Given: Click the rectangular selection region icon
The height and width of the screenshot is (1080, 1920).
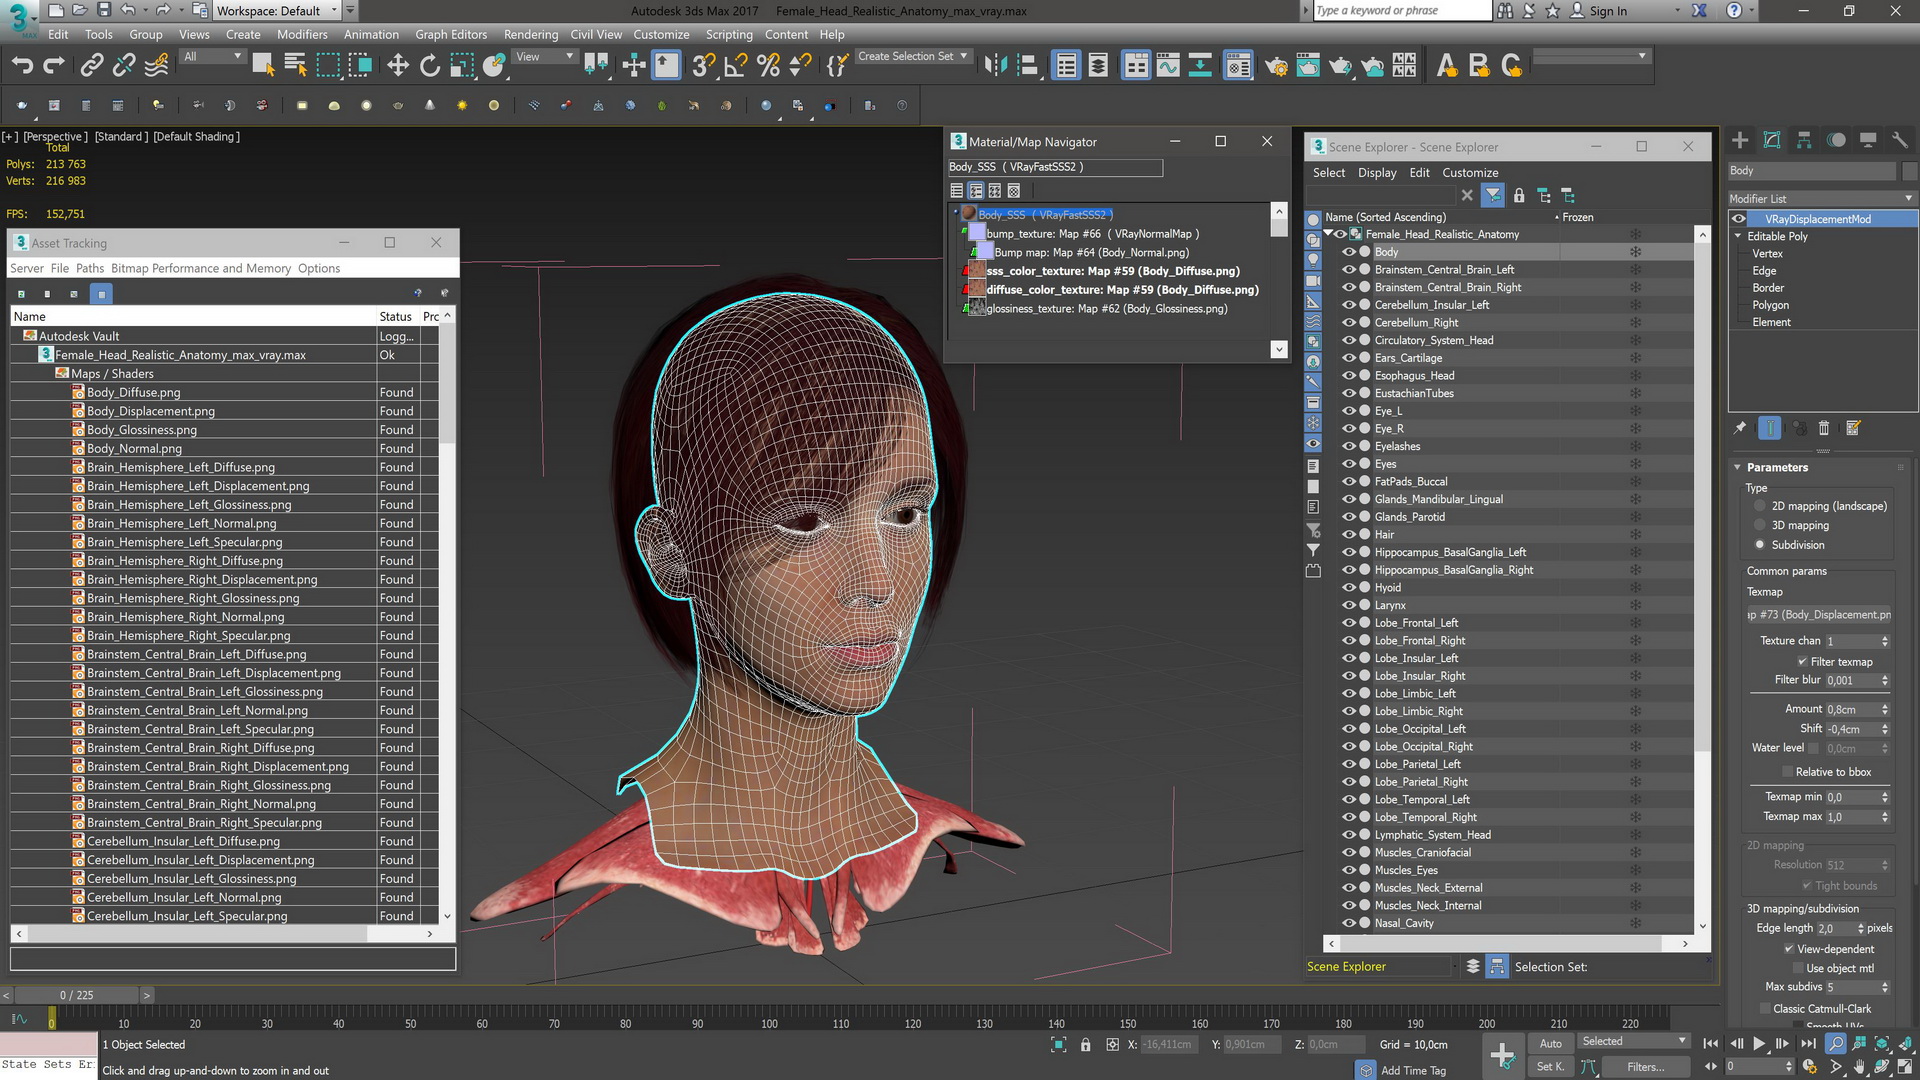Looking at the screenshot, I should (x=328, y=66).
